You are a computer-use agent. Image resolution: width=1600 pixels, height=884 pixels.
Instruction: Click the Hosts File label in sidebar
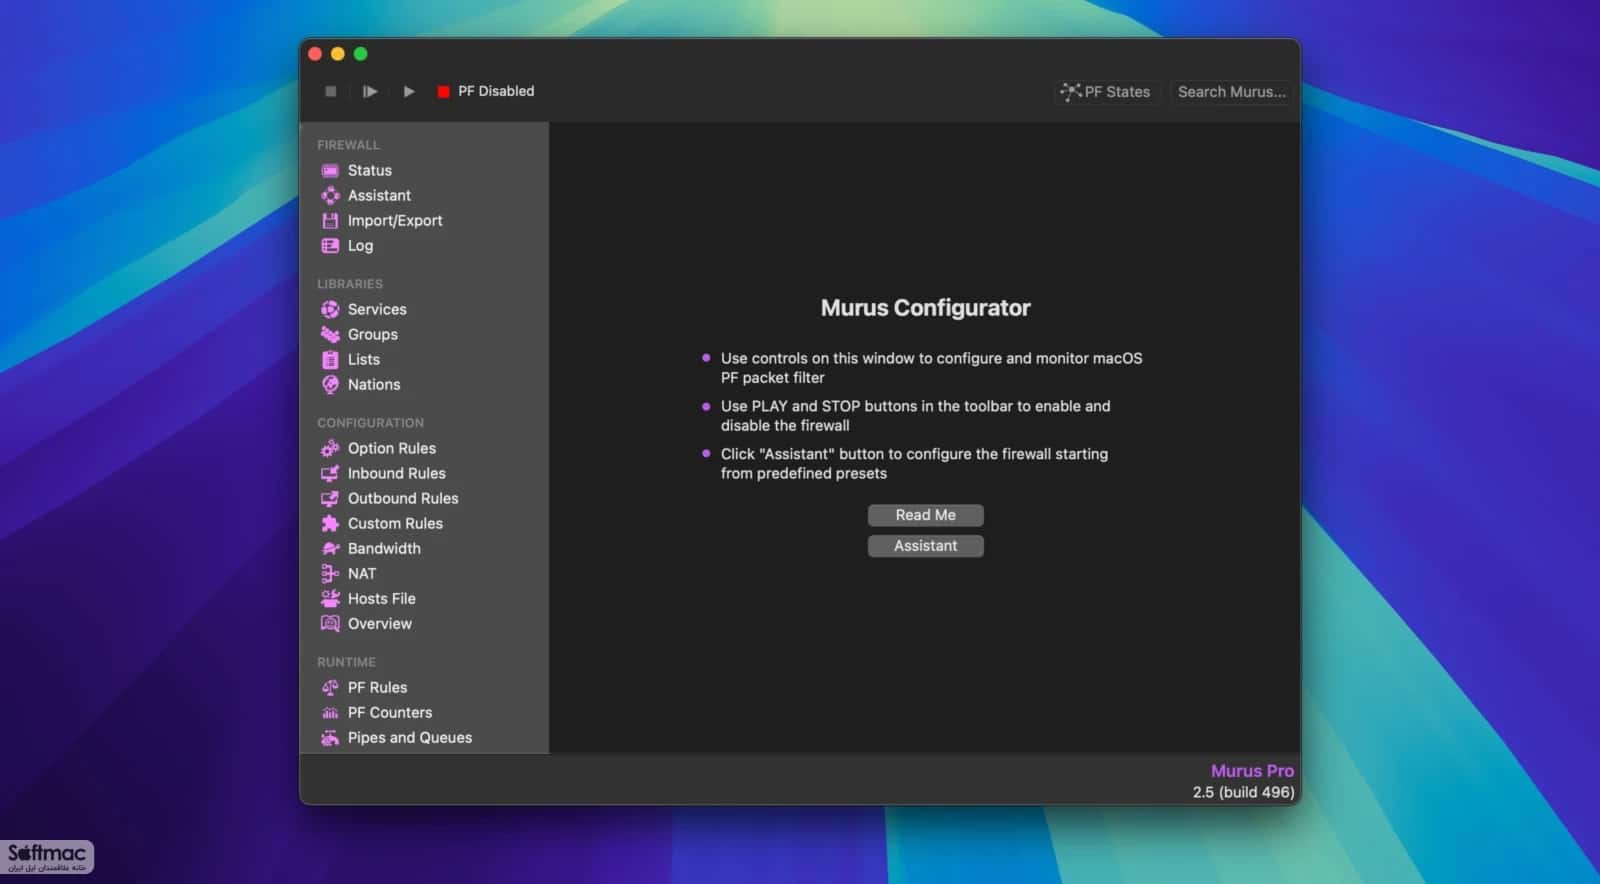382,599
